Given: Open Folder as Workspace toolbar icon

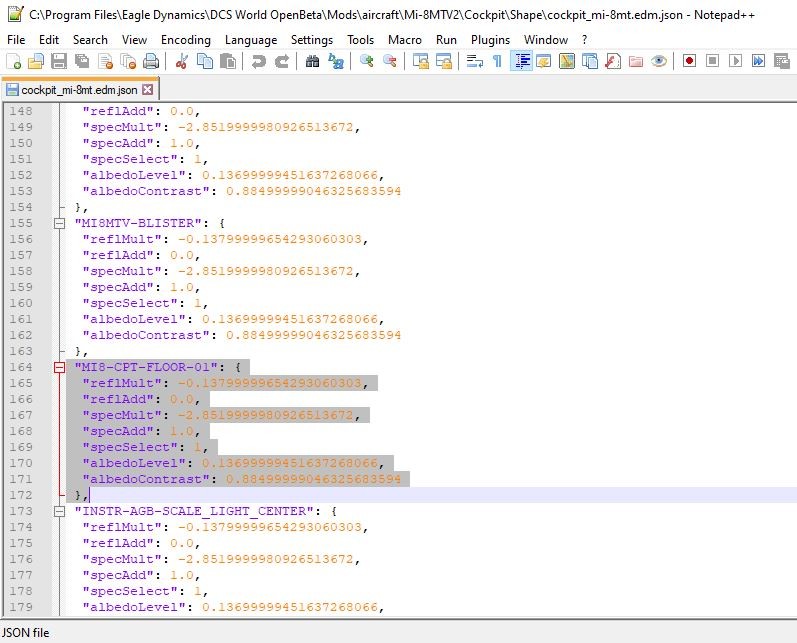Looking at the screenshot, I should pos(636,62).
